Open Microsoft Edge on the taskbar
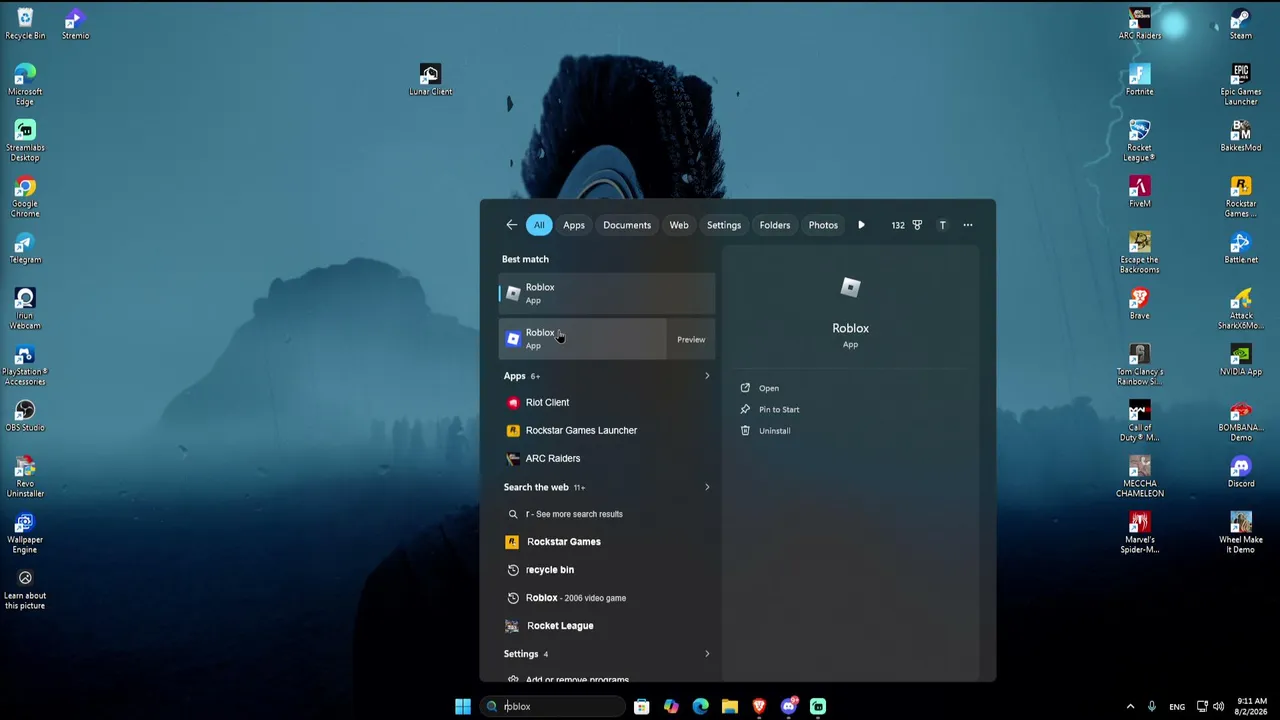This screenshot has height=720, width=1280. coord(700,706)
